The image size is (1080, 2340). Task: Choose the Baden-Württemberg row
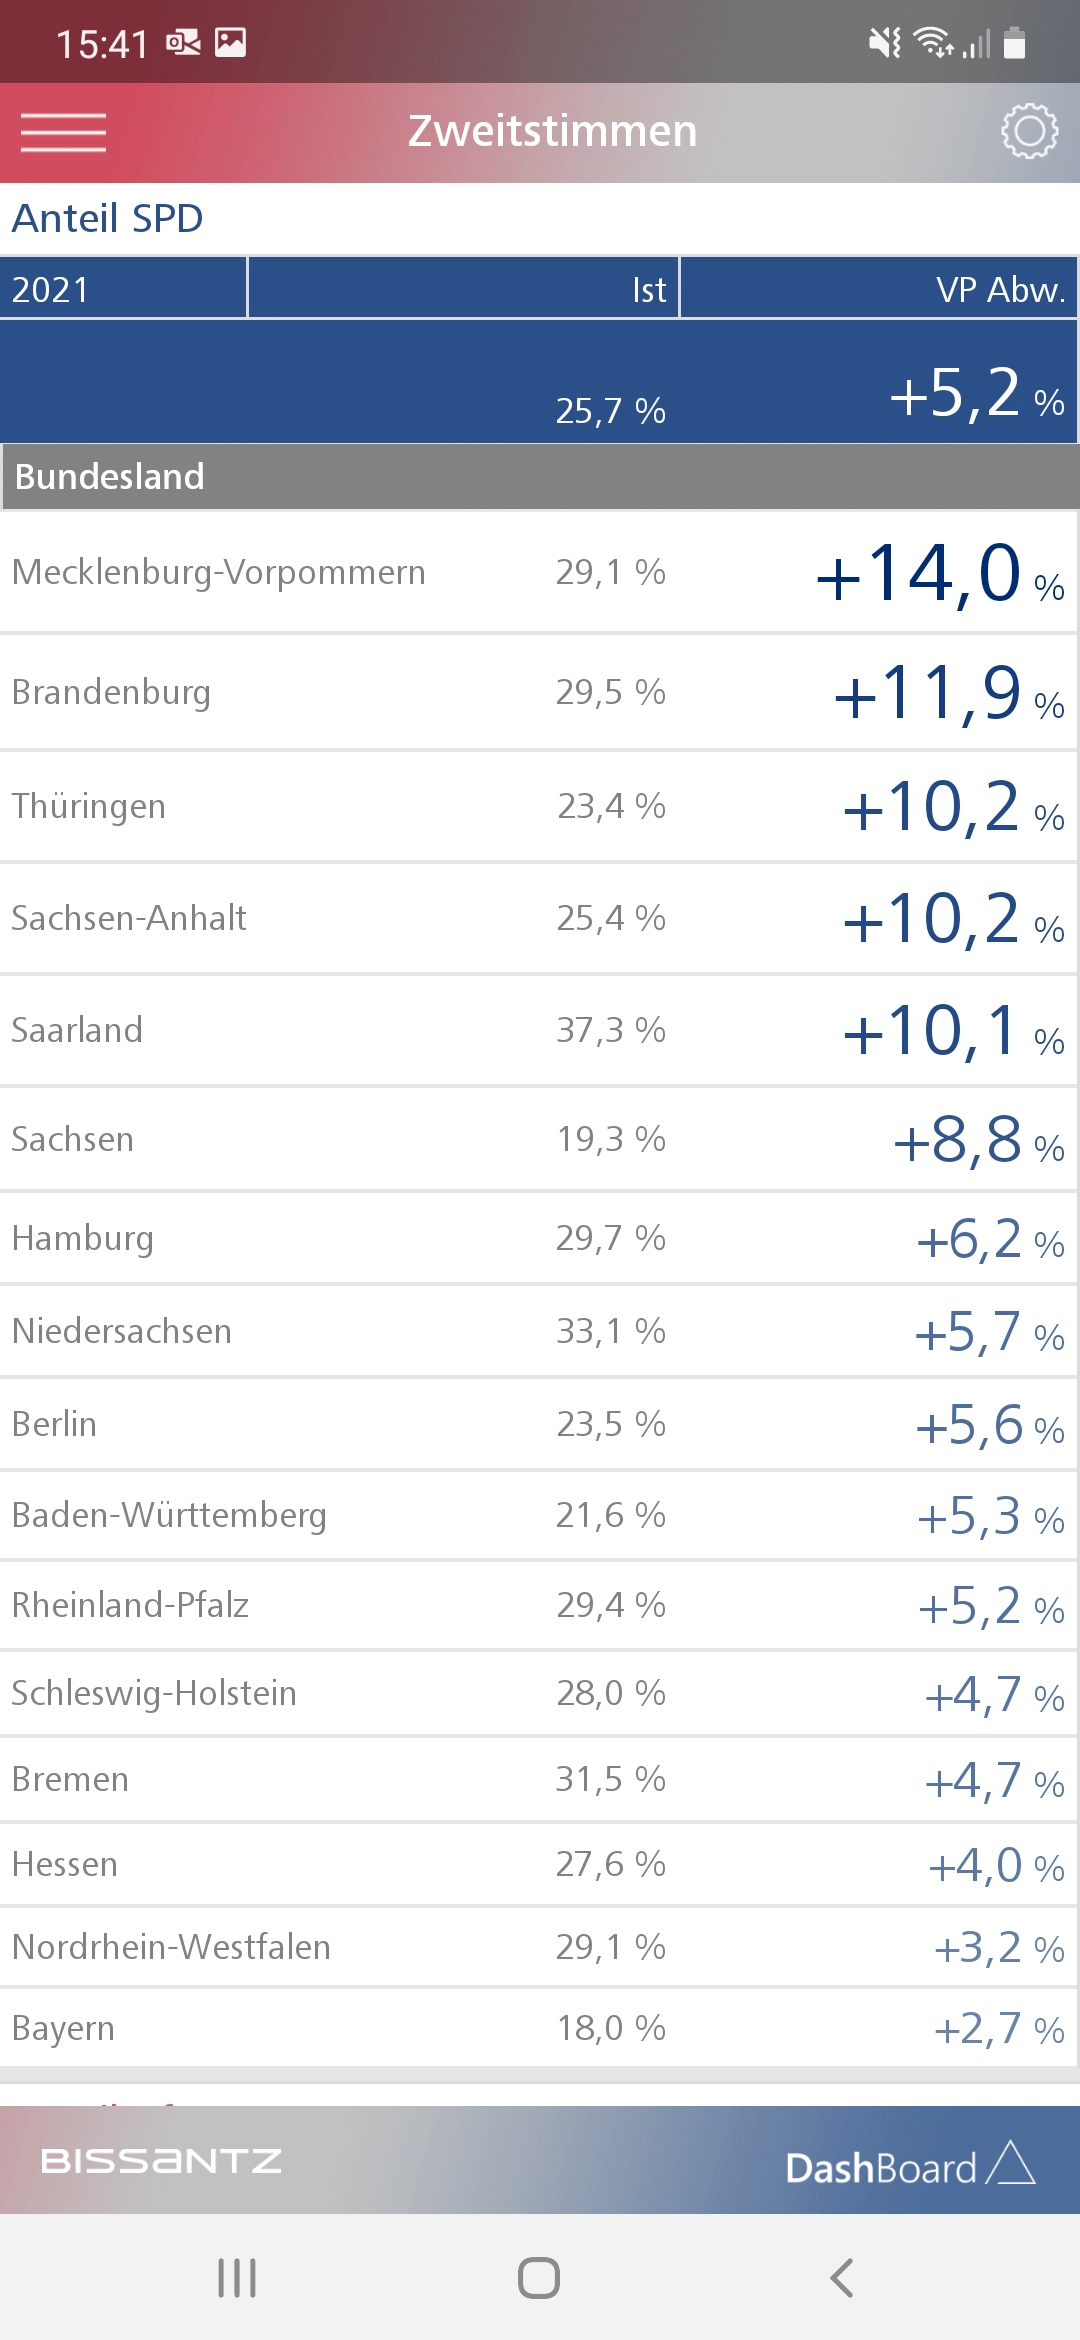[x=540, y=1515]
